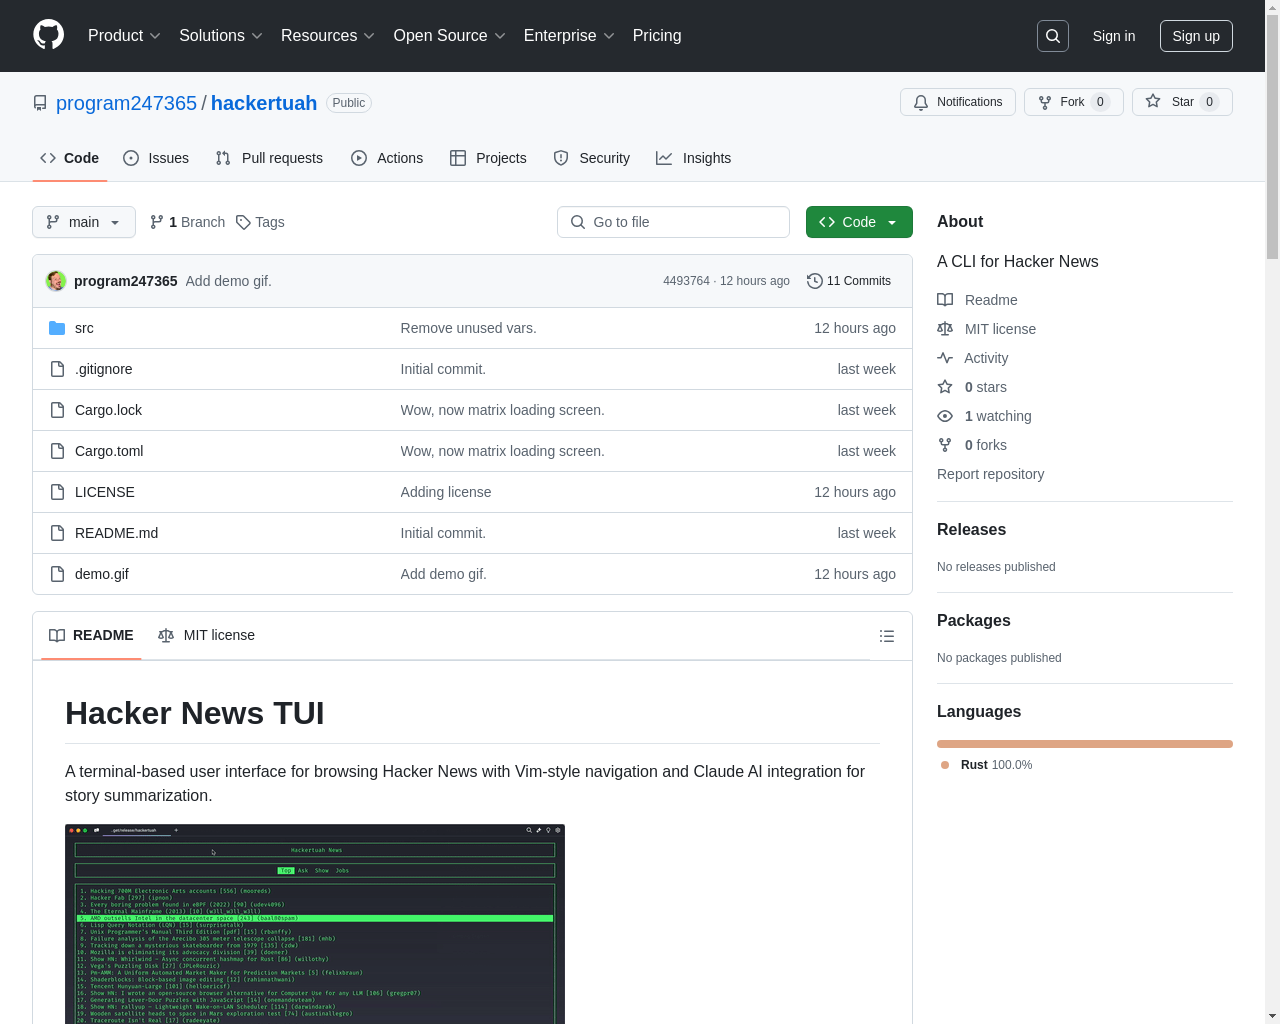The height and width of the screenshot is (1024, 1280).
Task: Open the GitHub home logo
Action: pos(48,35)
